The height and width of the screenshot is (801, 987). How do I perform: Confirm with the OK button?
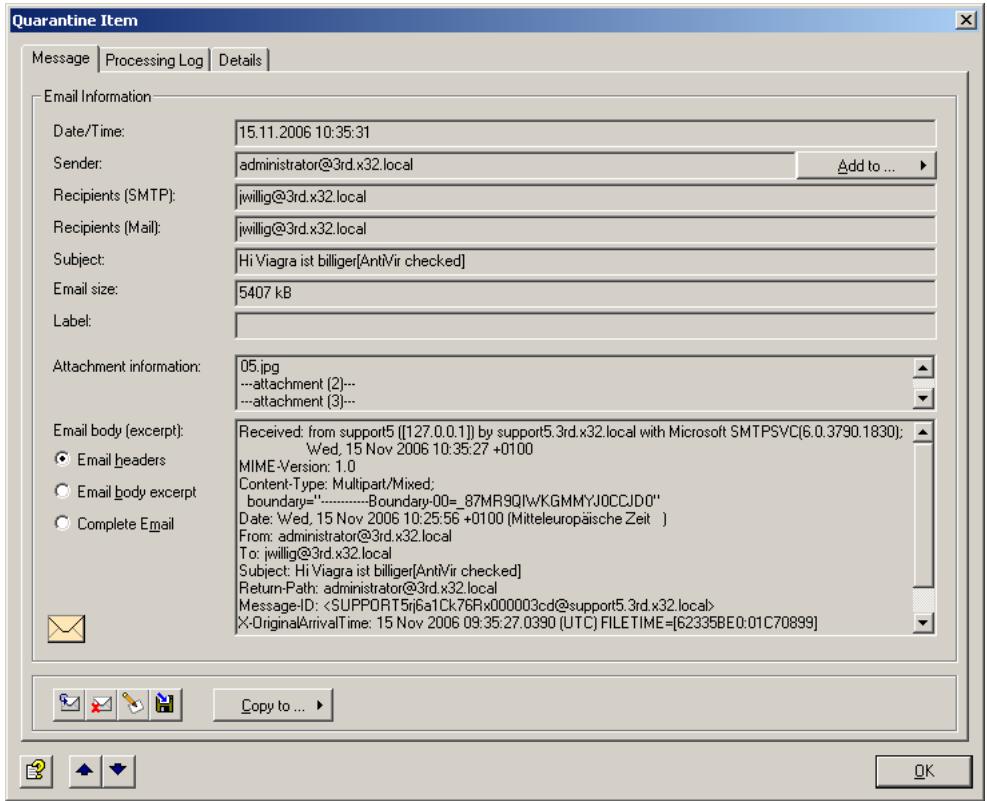click(923, 771)
